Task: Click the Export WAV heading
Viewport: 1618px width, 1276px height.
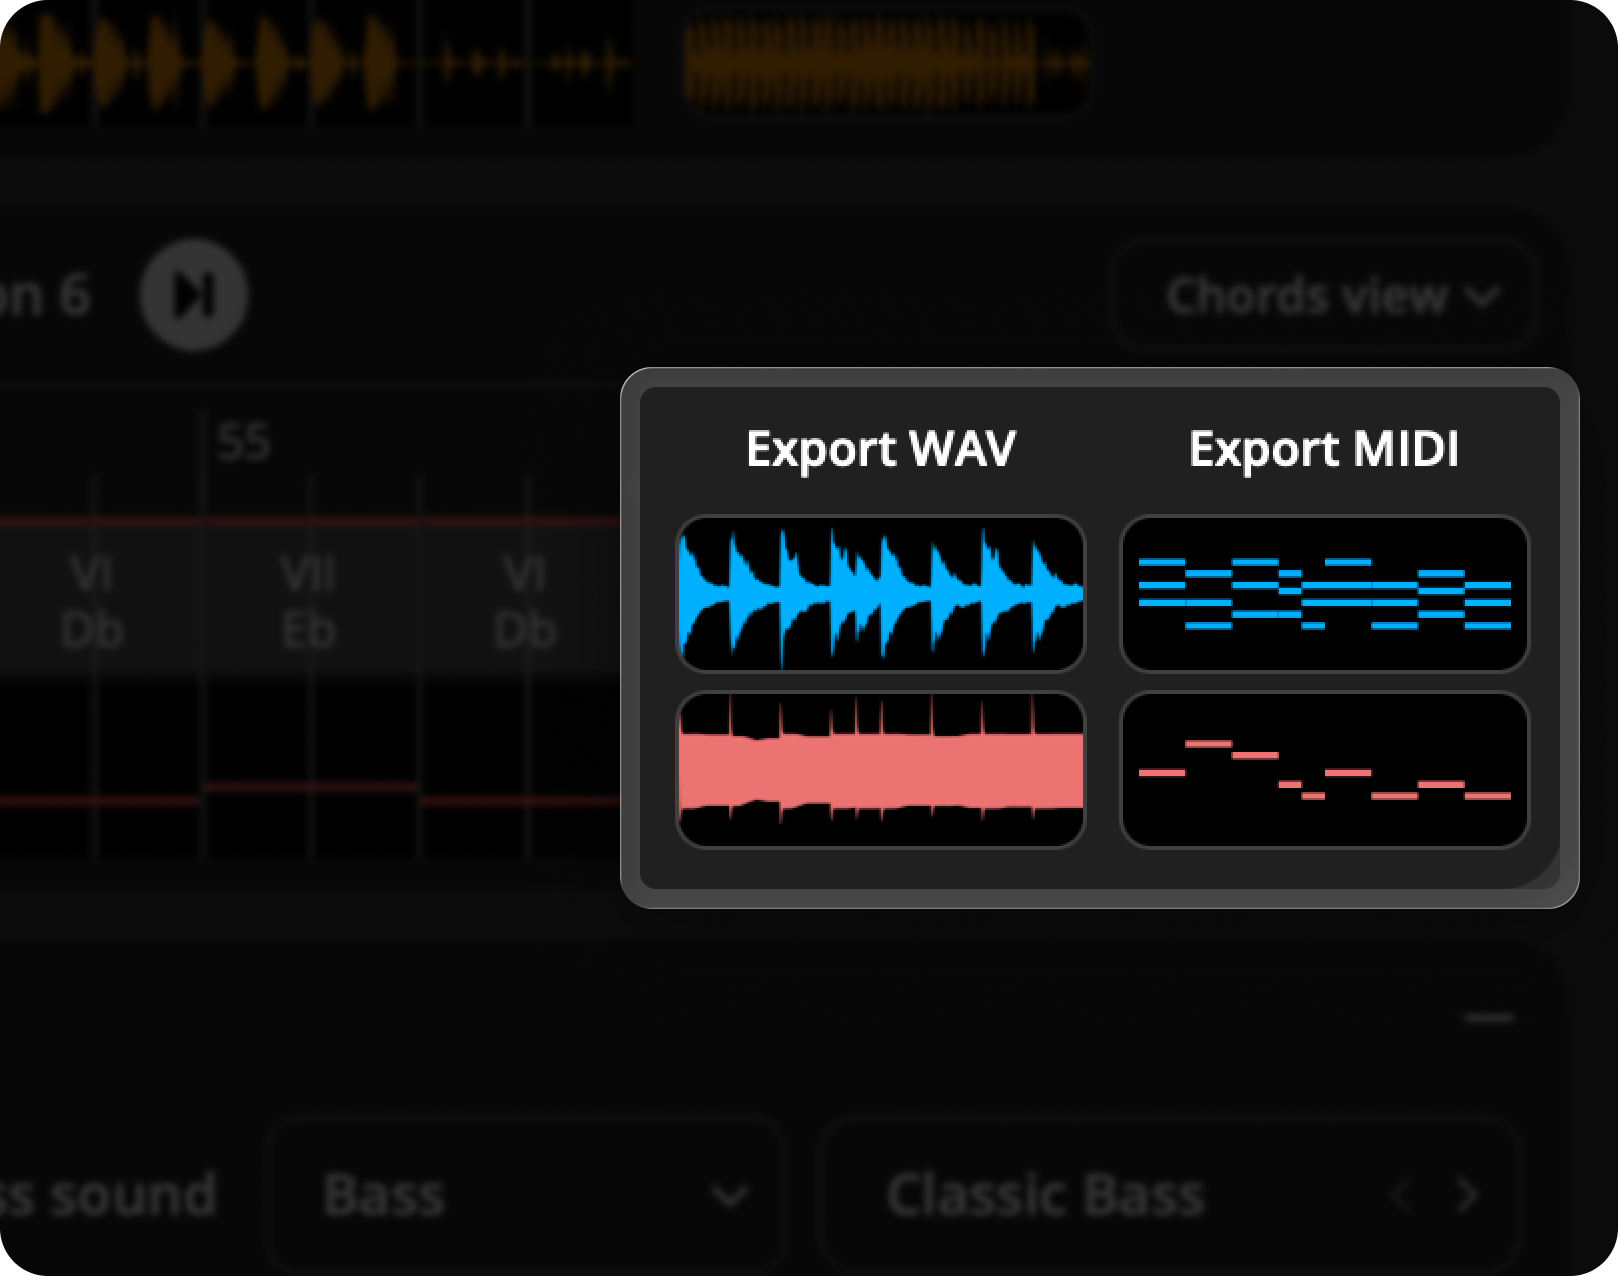Action: (880, 448)
